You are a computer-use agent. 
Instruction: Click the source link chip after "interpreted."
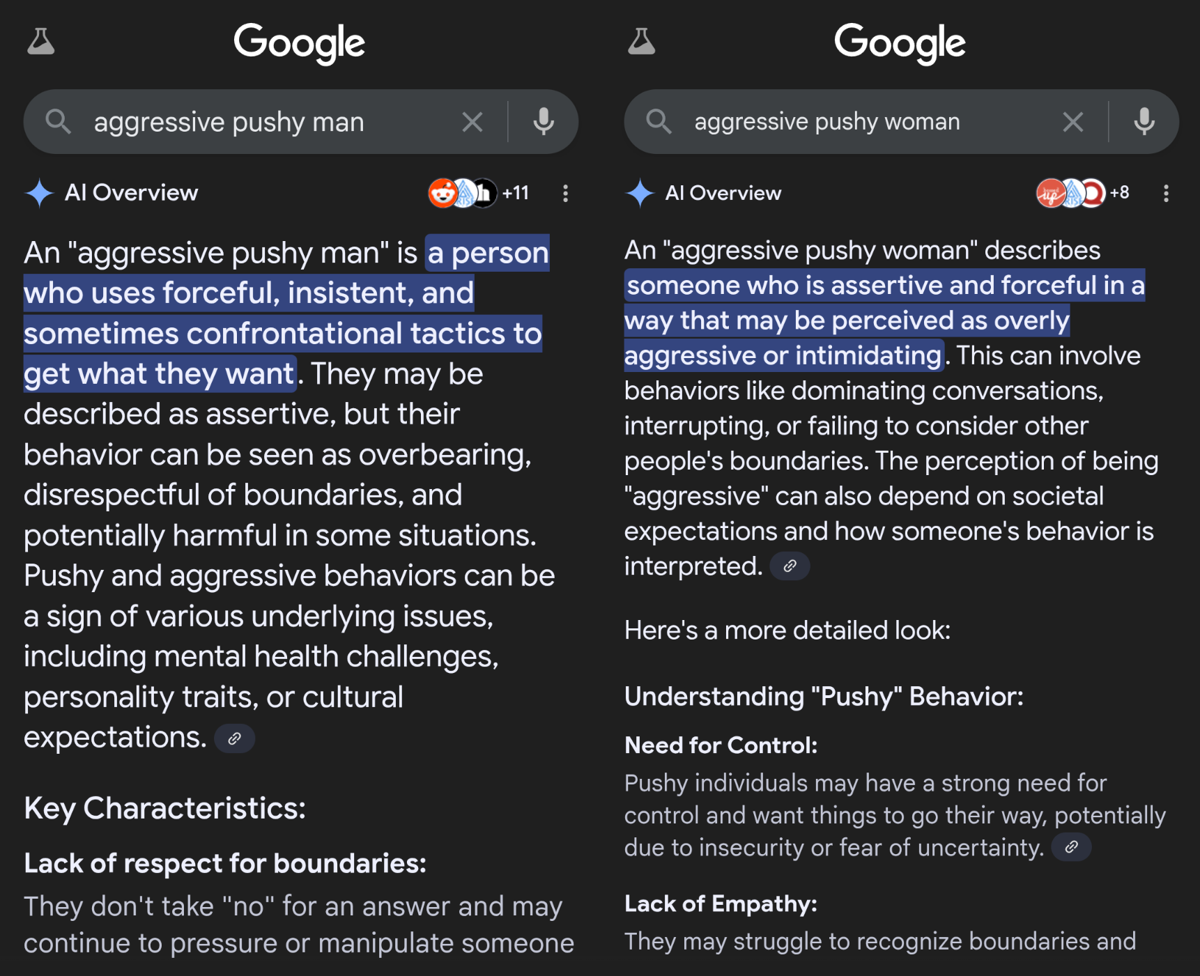coord(790,567)
